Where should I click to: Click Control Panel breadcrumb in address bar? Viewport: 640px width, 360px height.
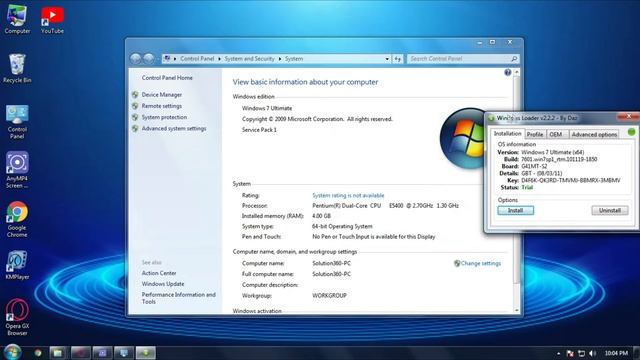[x=197, y=59]
